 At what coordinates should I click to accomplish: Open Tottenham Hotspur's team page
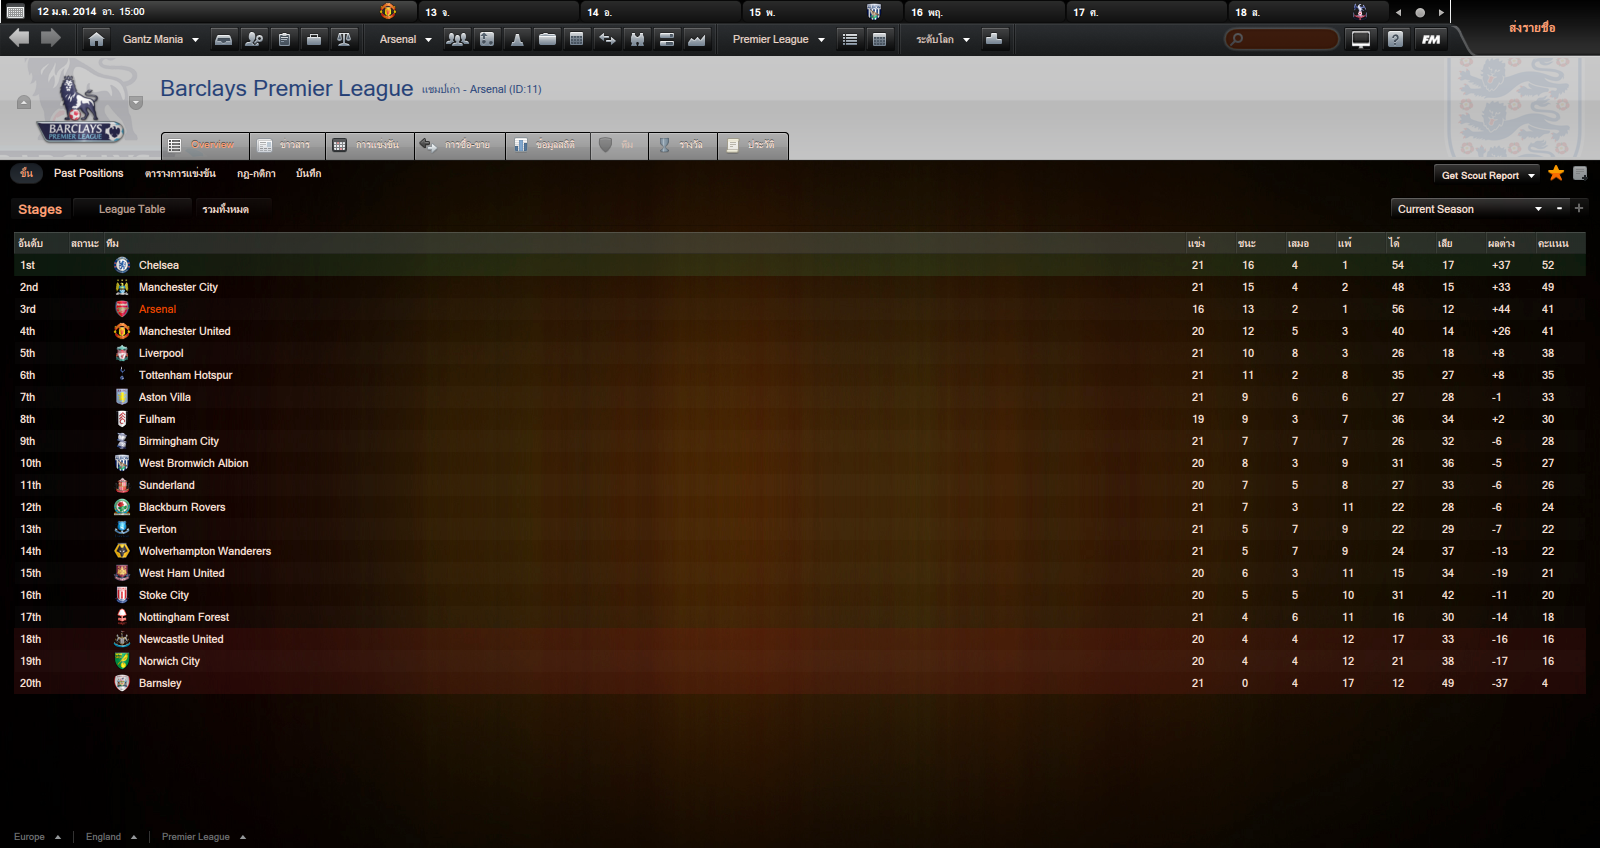pyautogui.click(x=185, y=375)
